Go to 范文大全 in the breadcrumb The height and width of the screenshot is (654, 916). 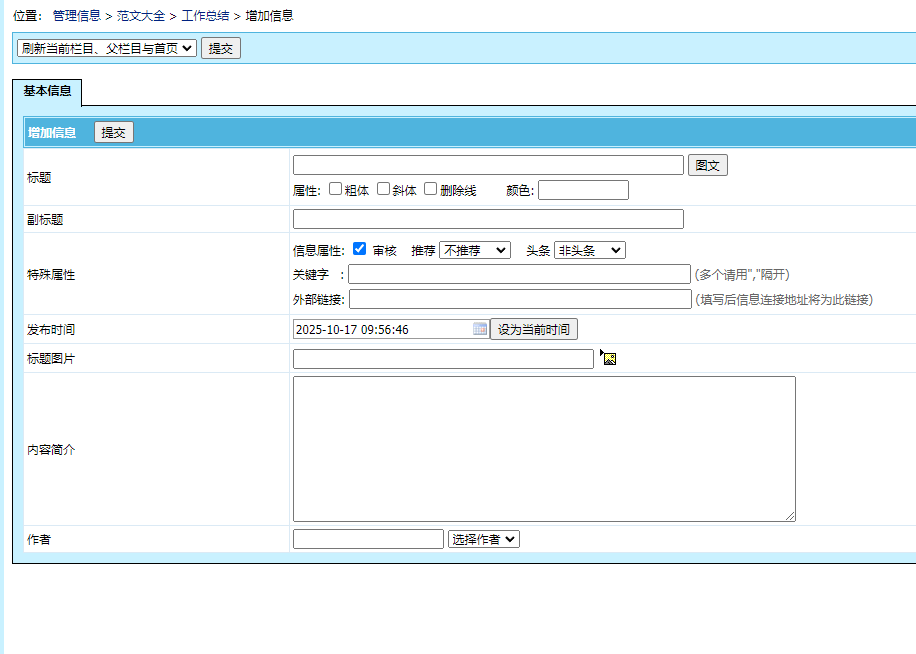pos(141,16)
